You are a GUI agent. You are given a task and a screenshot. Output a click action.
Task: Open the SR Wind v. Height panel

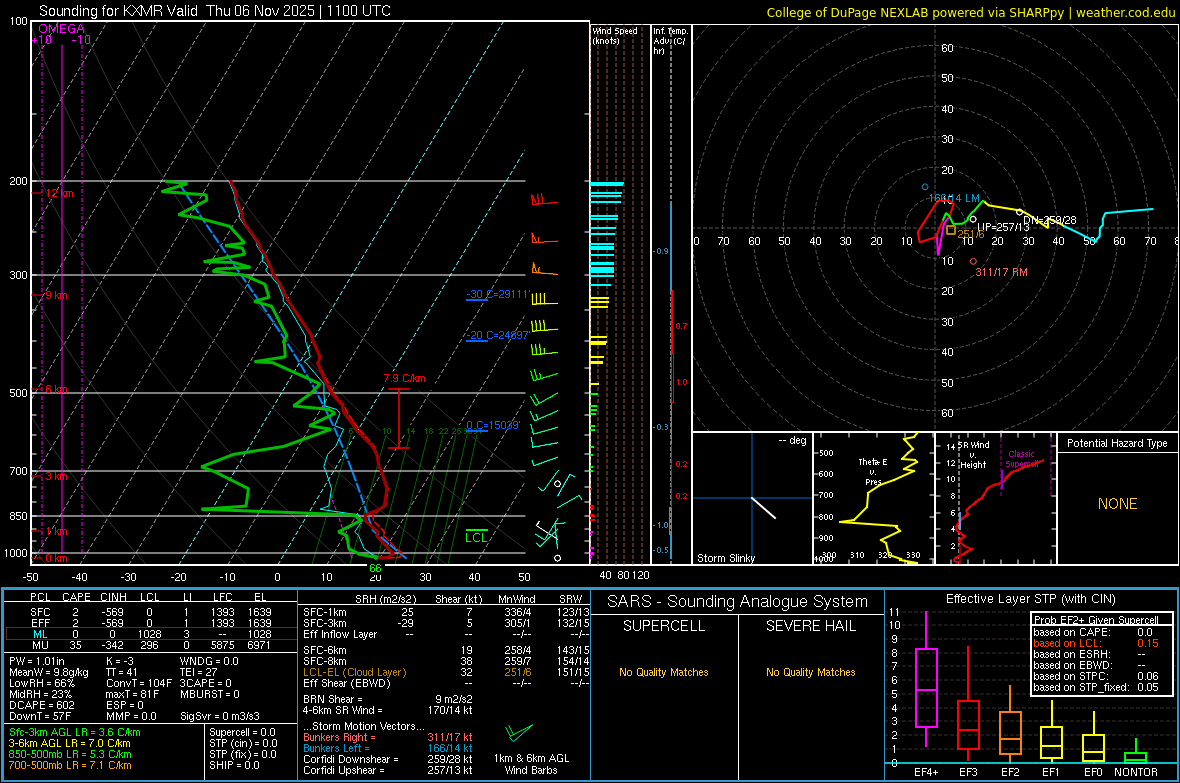(995, 498)
